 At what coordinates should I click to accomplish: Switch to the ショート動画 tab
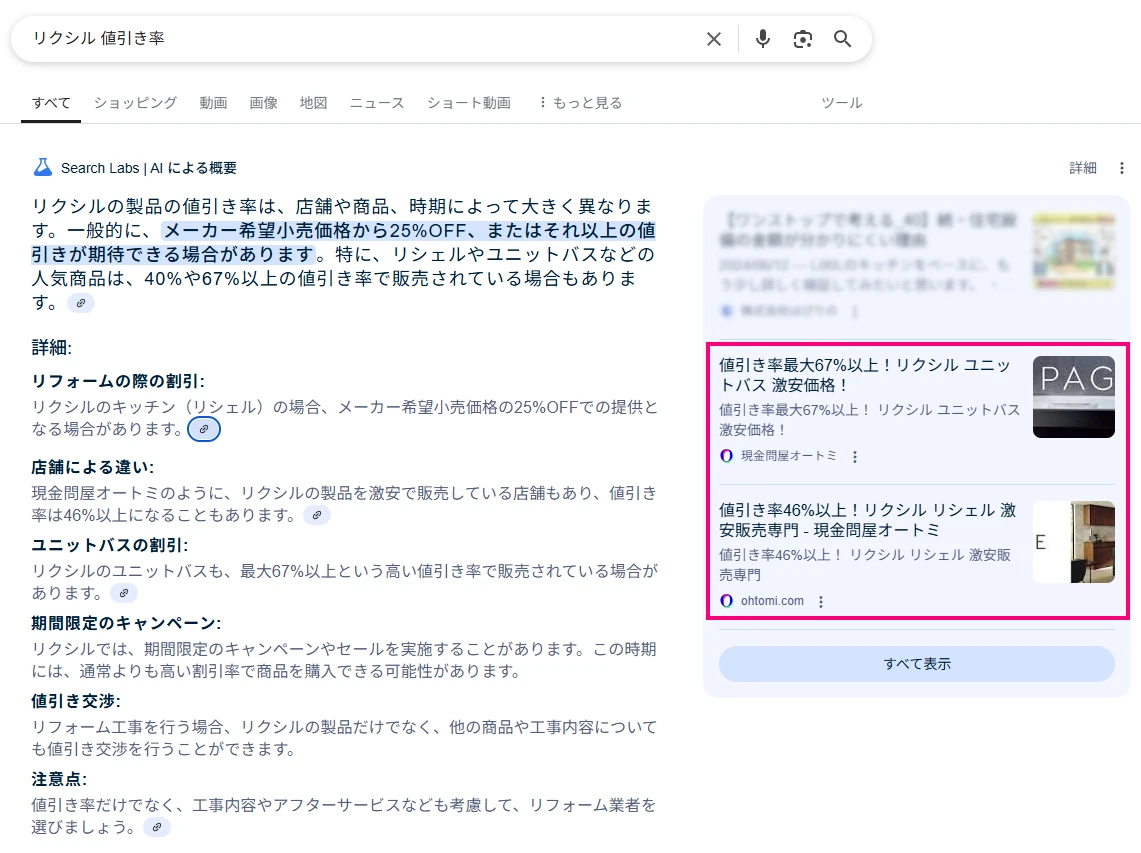pos(469,103)
